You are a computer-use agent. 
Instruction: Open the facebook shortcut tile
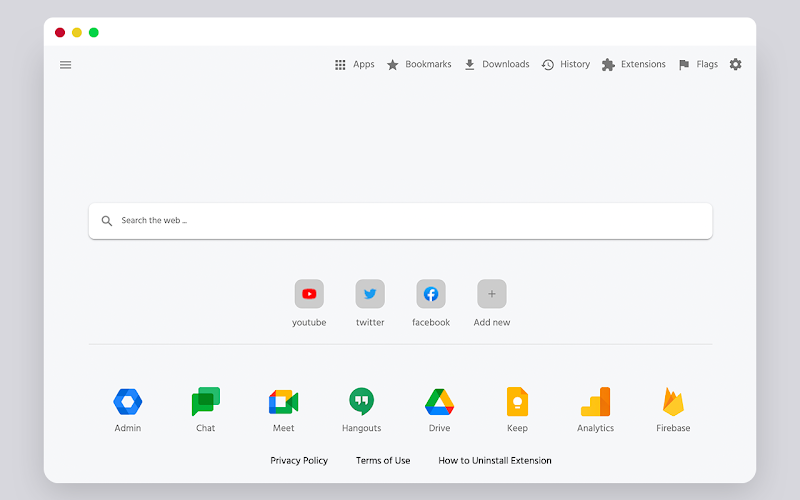(431, 294)
